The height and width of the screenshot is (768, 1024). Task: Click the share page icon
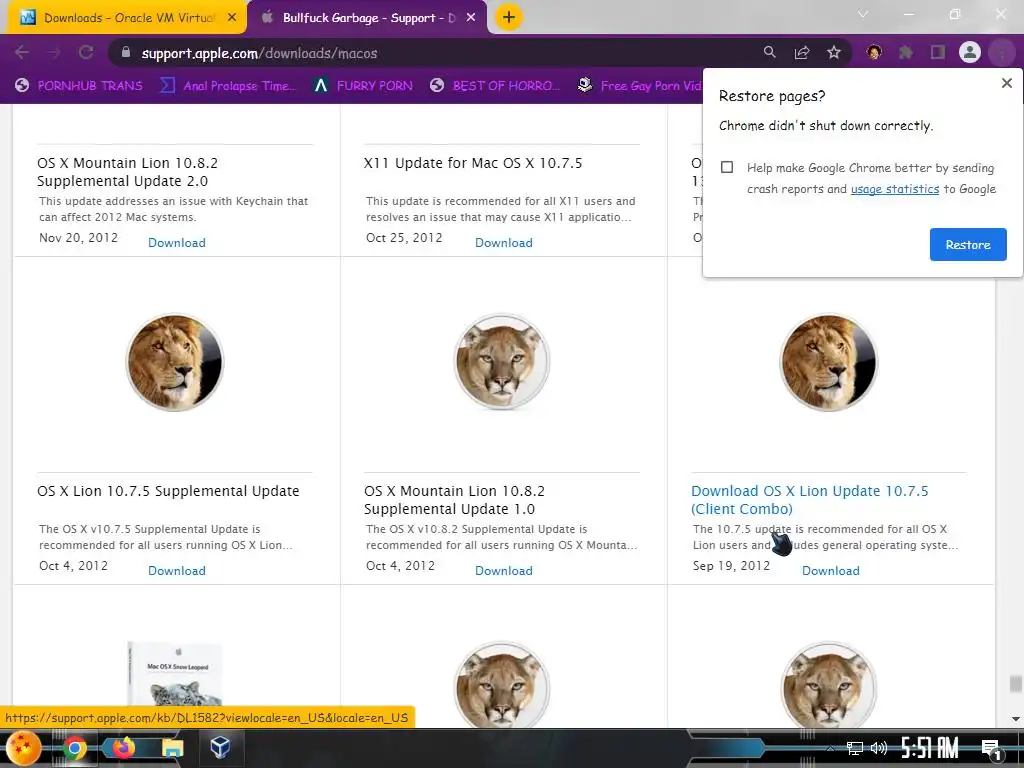(x=802, y=52)
